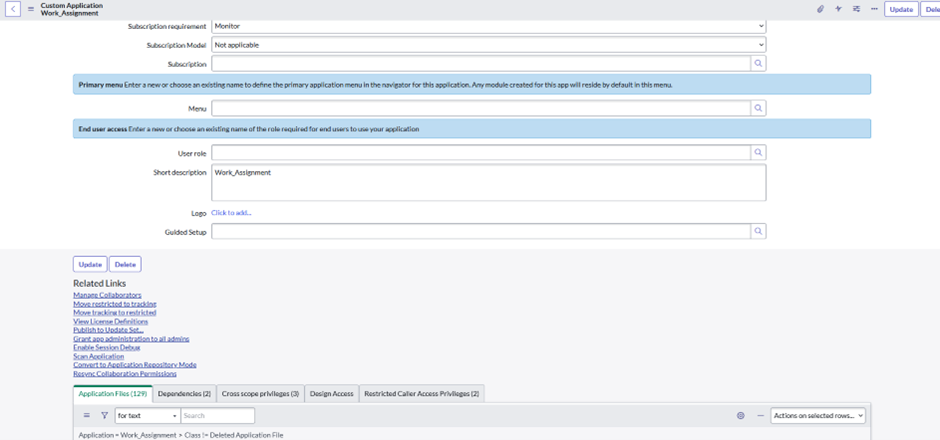
Task: Open the form context menu (hamburger icon)
Action: (x=30, y=9)
